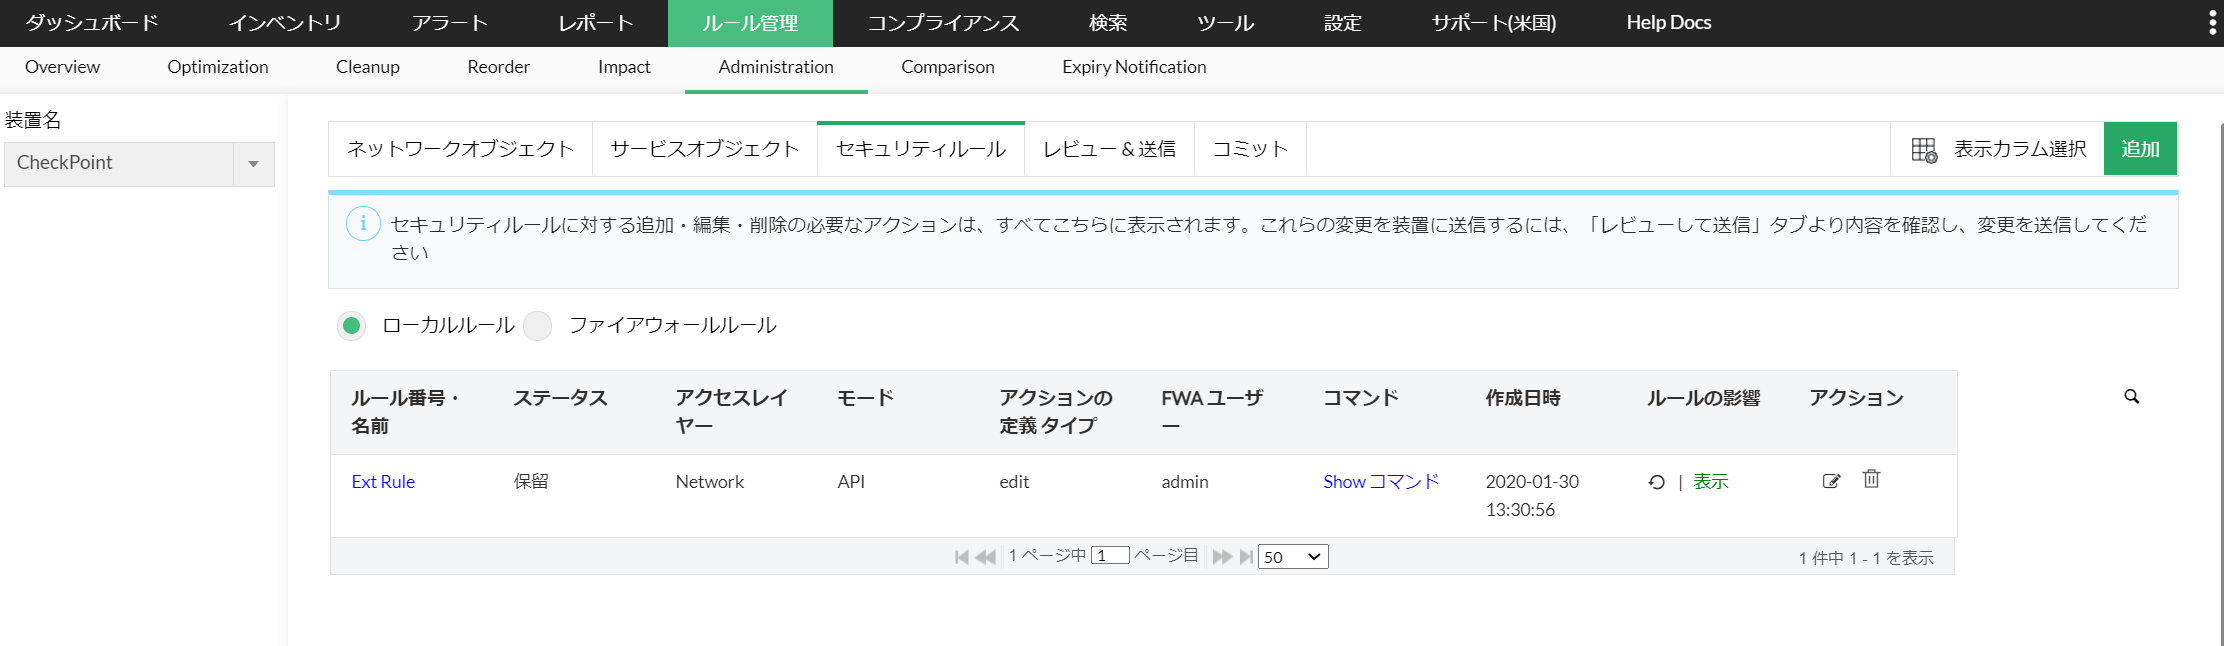2224x646 pixels.
Task: Open the 検索 menu
Action: [x=1108, y=23]
